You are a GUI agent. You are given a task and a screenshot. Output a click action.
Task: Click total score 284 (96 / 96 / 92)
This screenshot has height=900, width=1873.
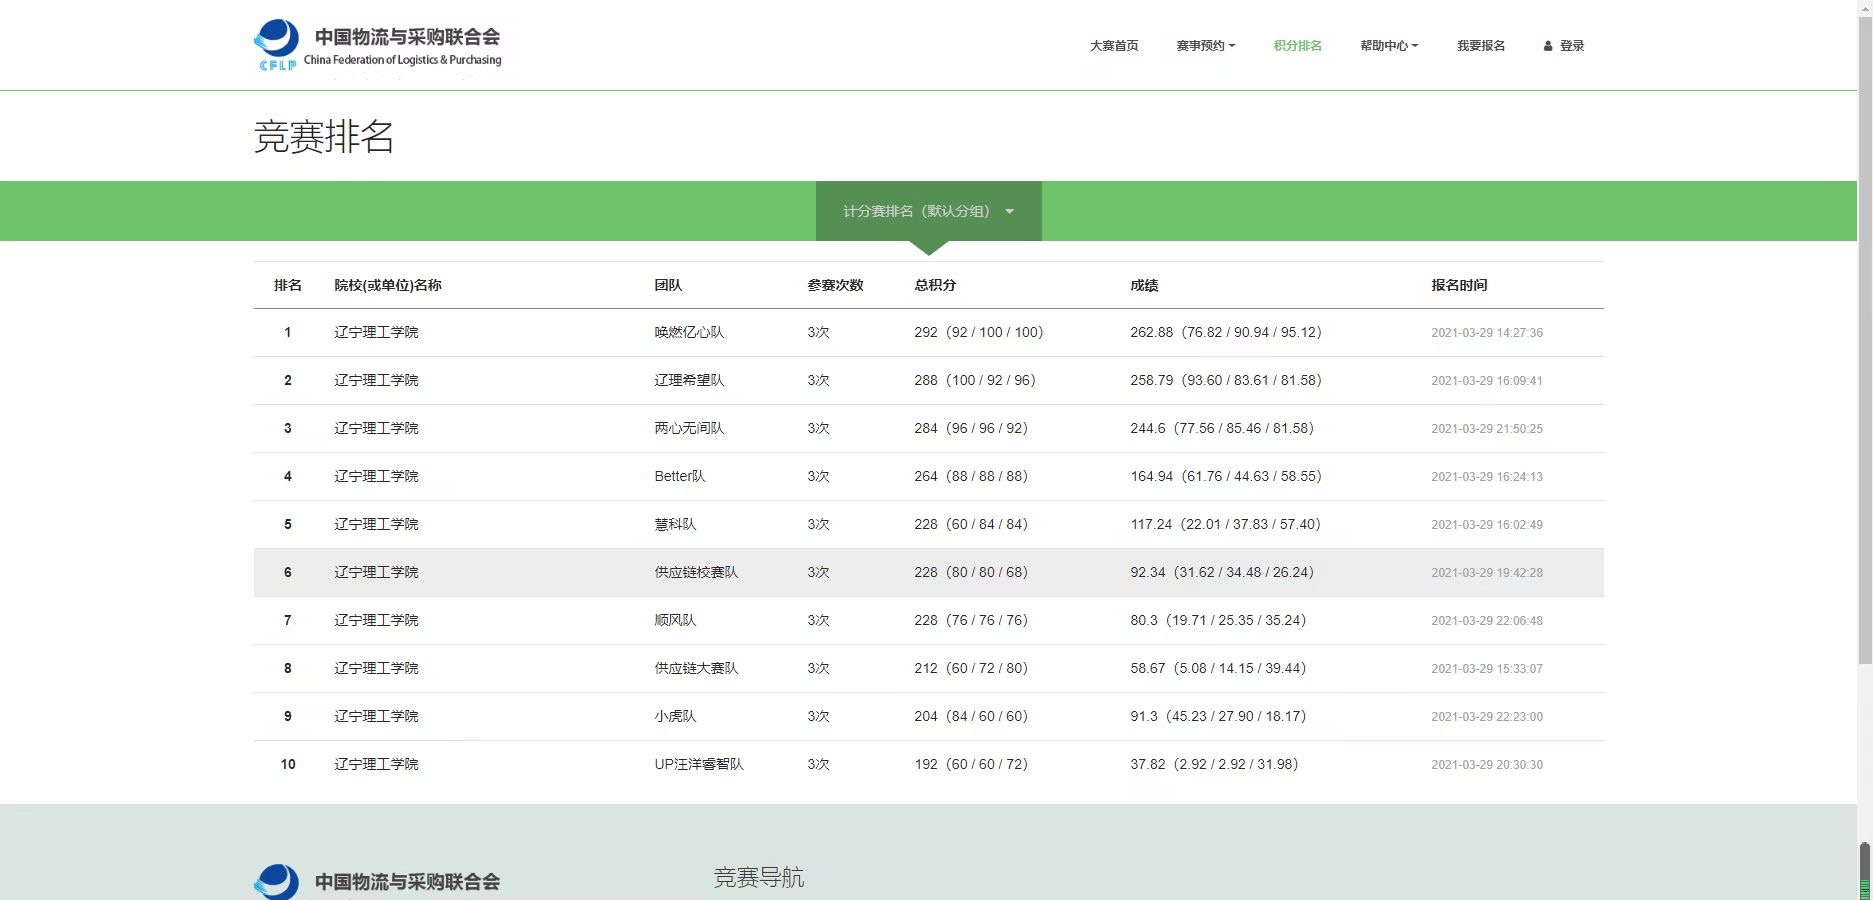(x=971, y=428)
